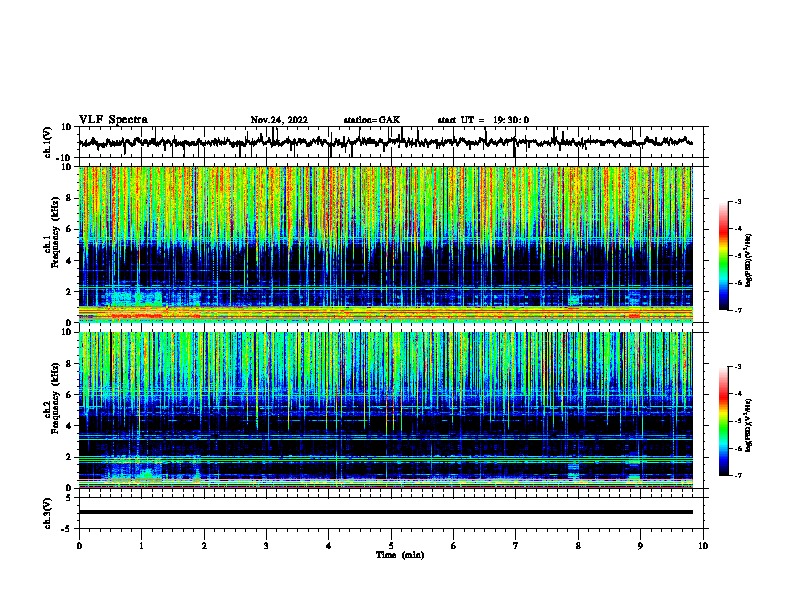Click the "-3" label on ch.1 color bar
The image size is (792, 612).
click(737, 201)
